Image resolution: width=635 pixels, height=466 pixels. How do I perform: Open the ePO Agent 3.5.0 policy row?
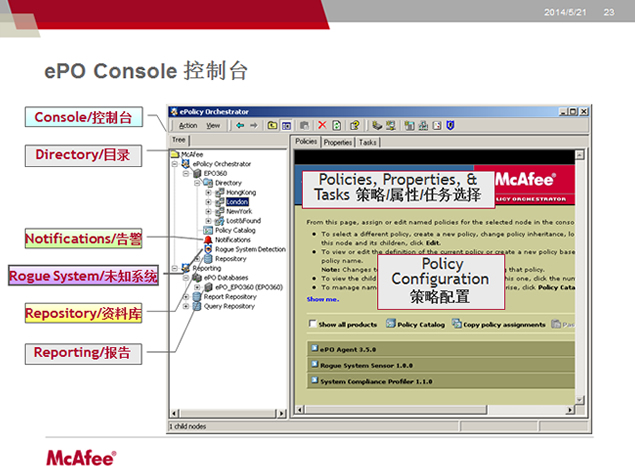pos(441,349)
